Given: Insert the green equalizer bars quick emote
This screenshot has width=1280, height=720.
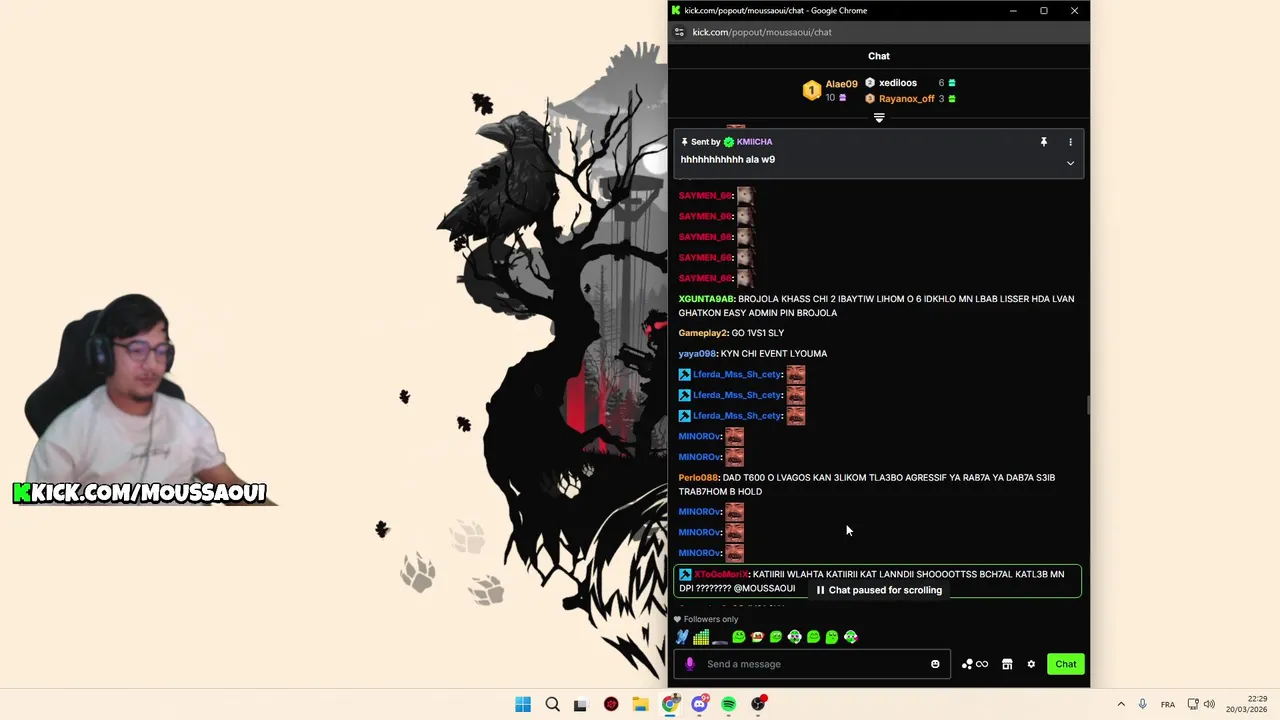Looking at the screenshot, I should click(x=701, y=637).
